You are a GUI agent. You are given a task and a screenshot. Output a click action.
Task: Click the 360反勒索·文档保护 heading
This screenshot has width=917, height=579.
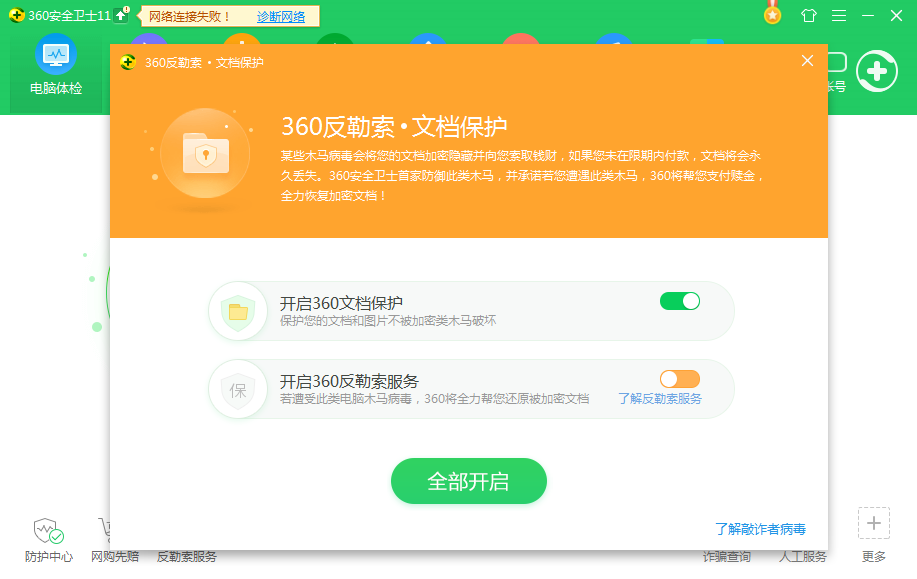coord(394,127)
